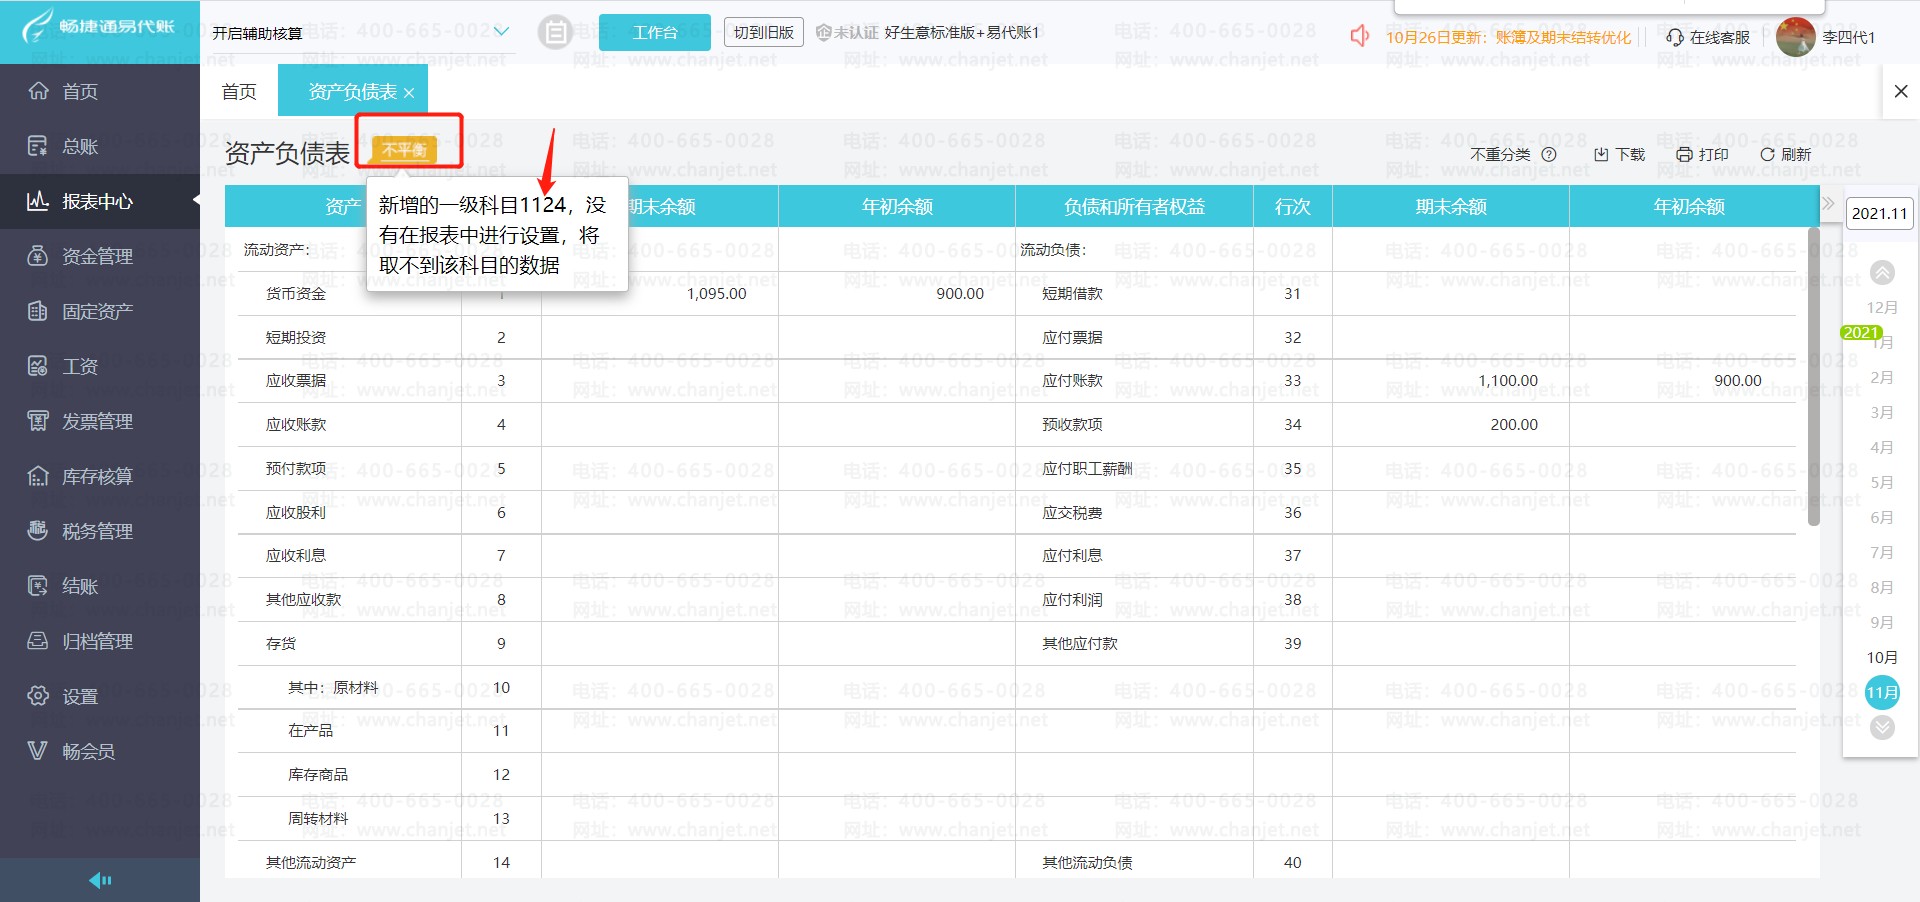Viewport: 1920px width, 902px height.
Task: Open 归档管理 in the sidebar
Action: click(100, 641)
